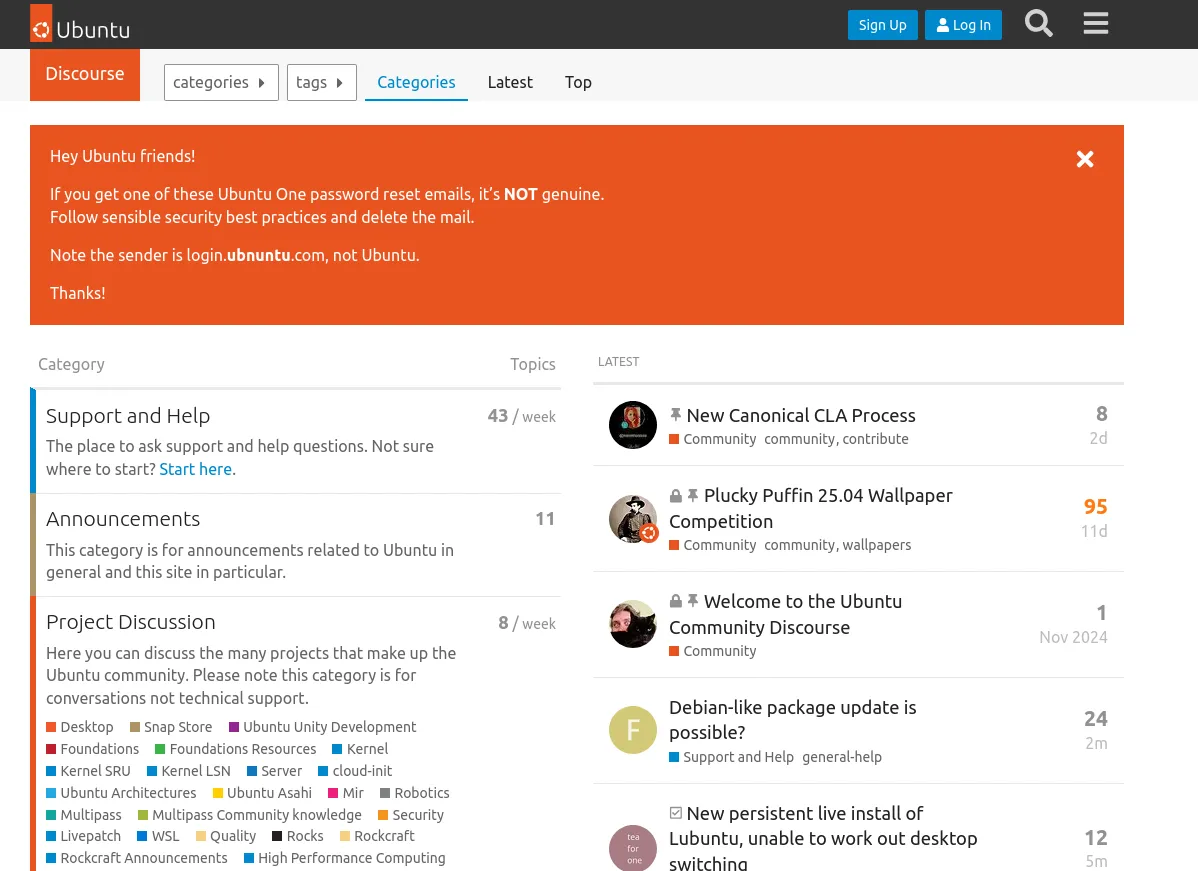The height and width of the screenshot is (871, 1198).
Task: Select the Categories tab
Action: pos(416,82)
